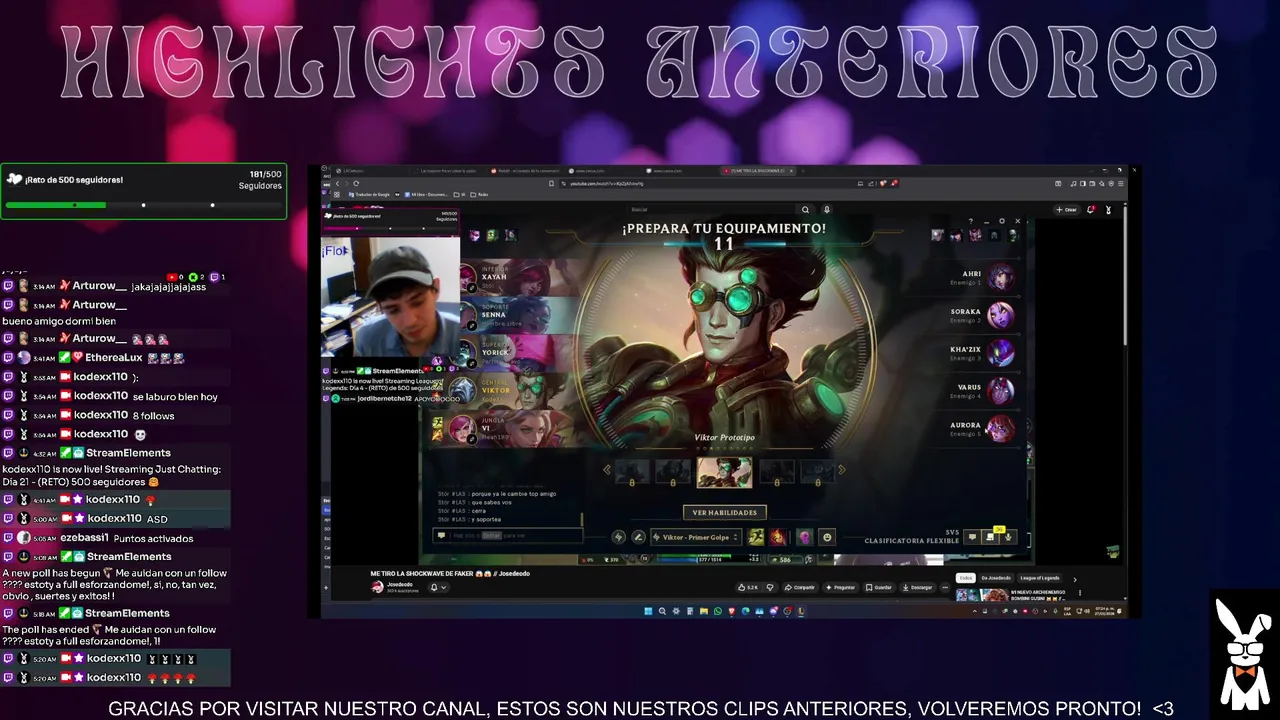Image resolution: width=1280 pixels, height=720 pixels.
Task: Click the Descargar download button
Action: pos(916,587)
